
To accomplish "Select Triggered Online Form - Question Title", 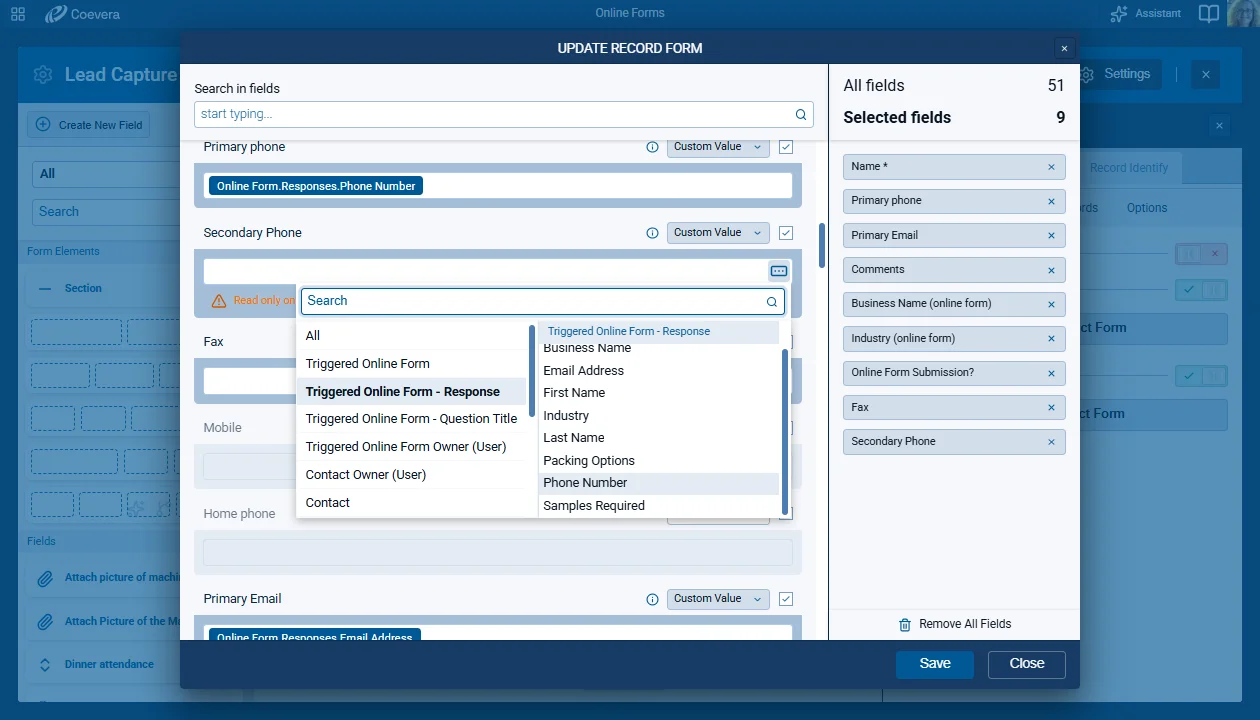I will pyautogui.click(x=411, y=419).
